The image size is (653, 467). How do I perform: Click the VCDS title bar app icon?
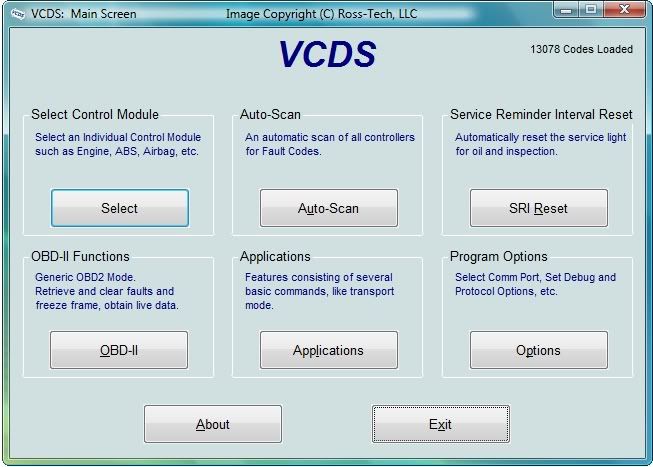coord(18,14)
